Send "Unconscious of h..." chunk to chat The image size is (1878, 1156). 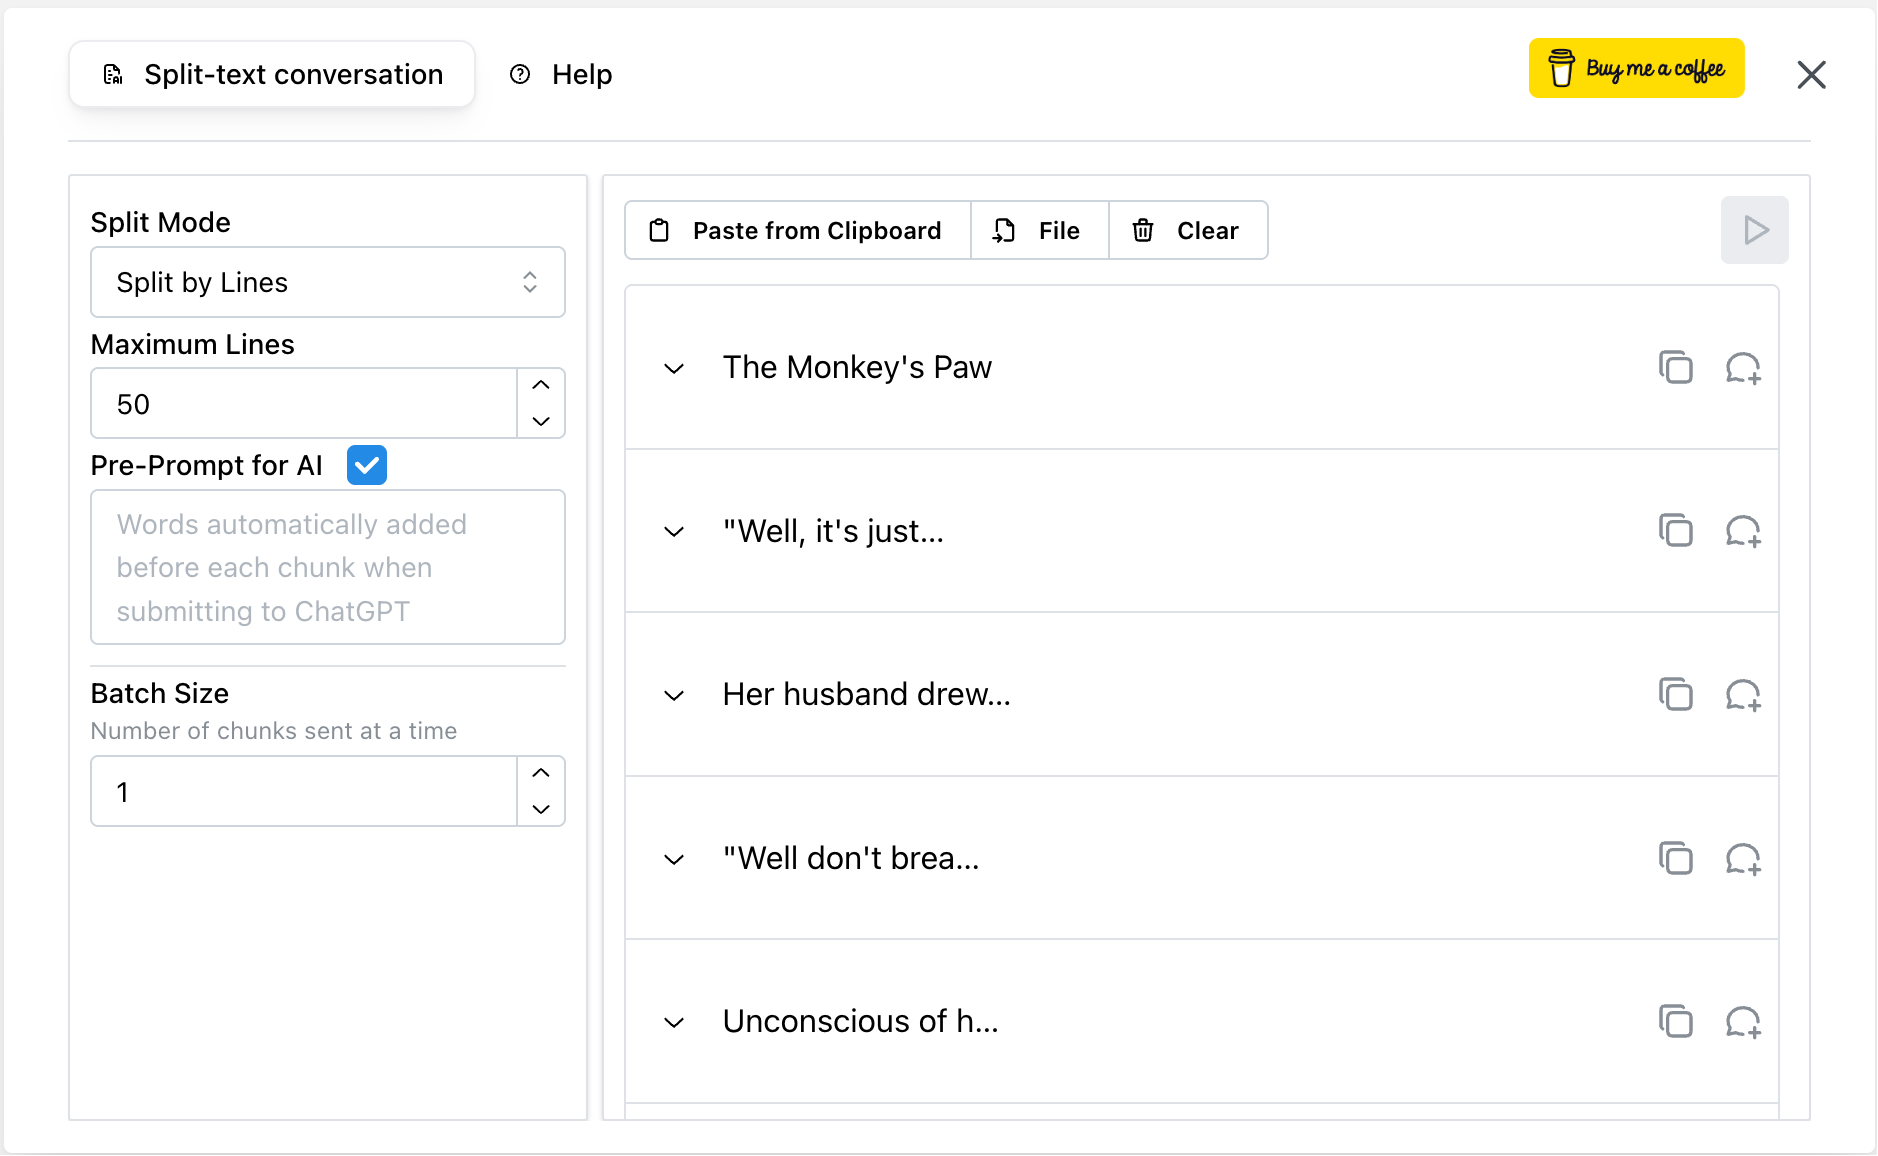(x=1742, y=1021)
